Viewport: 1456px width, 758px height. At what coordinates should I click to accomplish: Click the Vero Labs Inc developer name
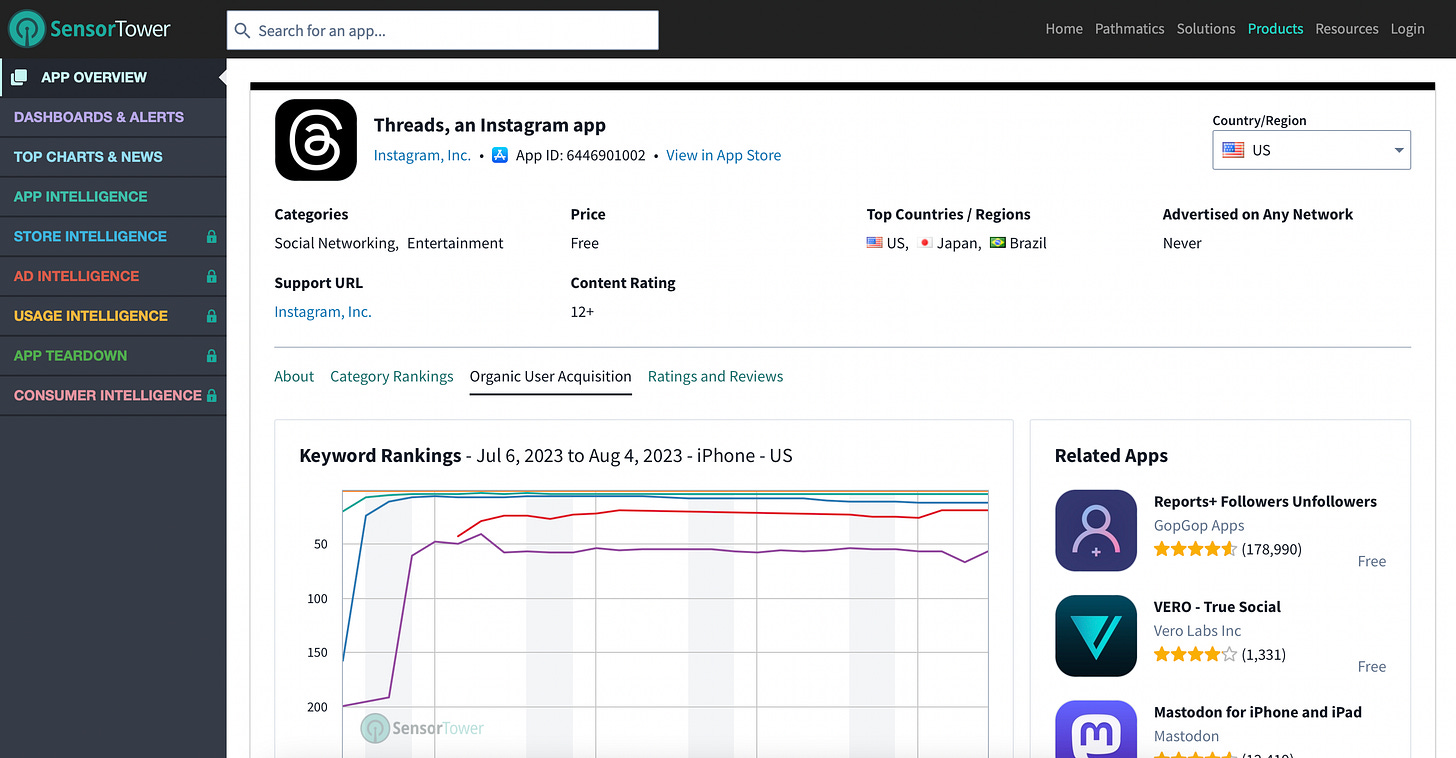(x=1198, y=631)
